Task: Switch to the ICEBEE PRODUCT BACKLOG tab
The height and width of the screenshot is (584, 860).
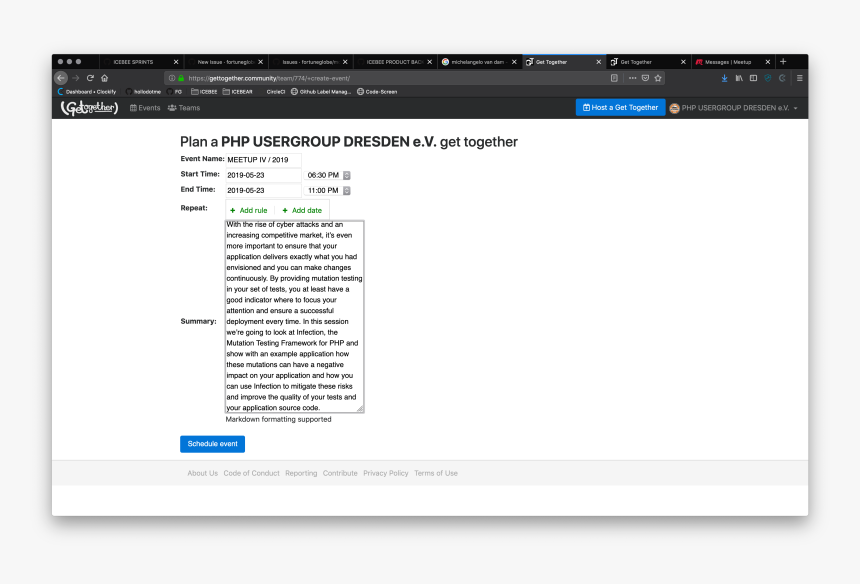Action: coord(394,62)
